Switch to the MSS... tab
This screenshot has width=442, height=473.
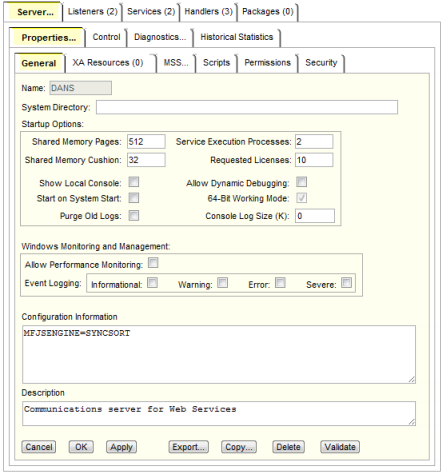click(176, 63)
